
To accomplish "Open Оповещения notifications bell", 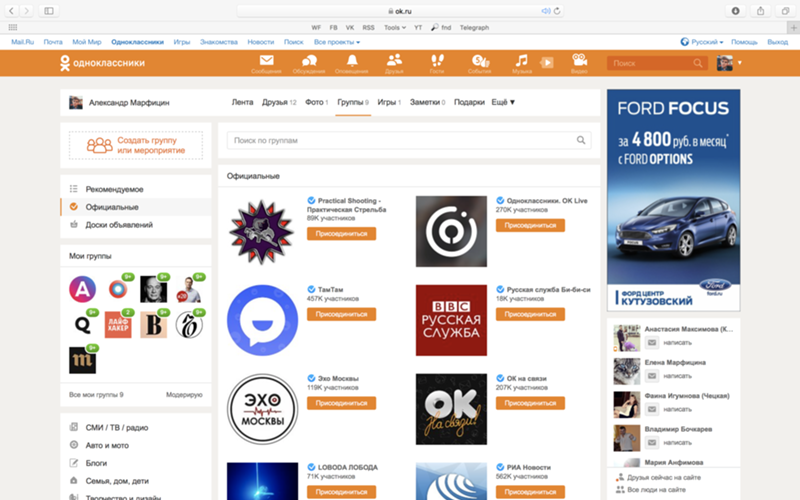I will [x=352, y=63].
